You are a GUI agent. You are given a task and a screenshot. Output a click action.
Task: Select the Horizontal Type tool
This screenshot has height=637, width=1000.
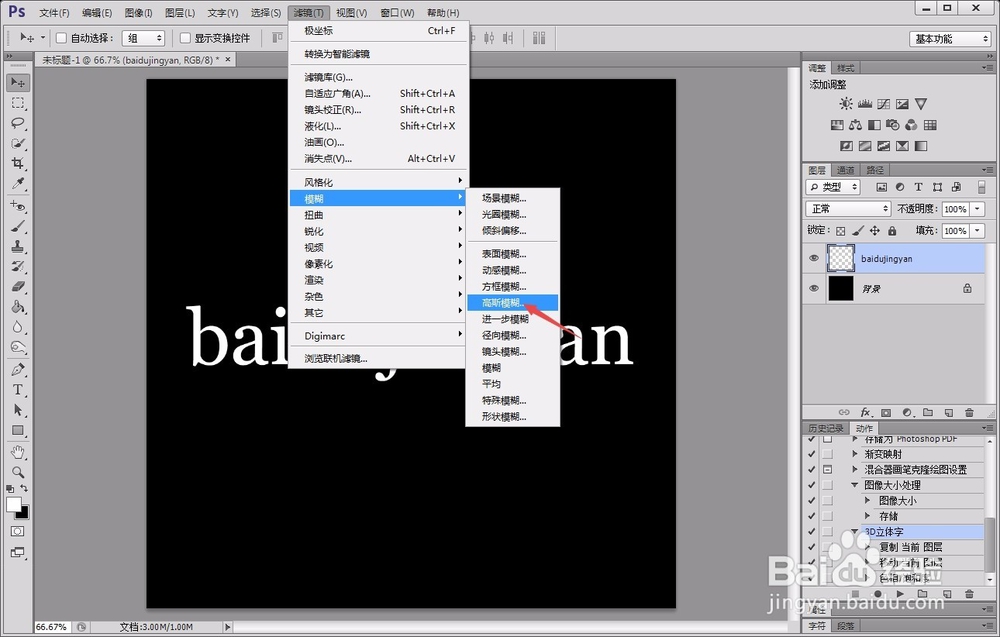coord(18,390)
